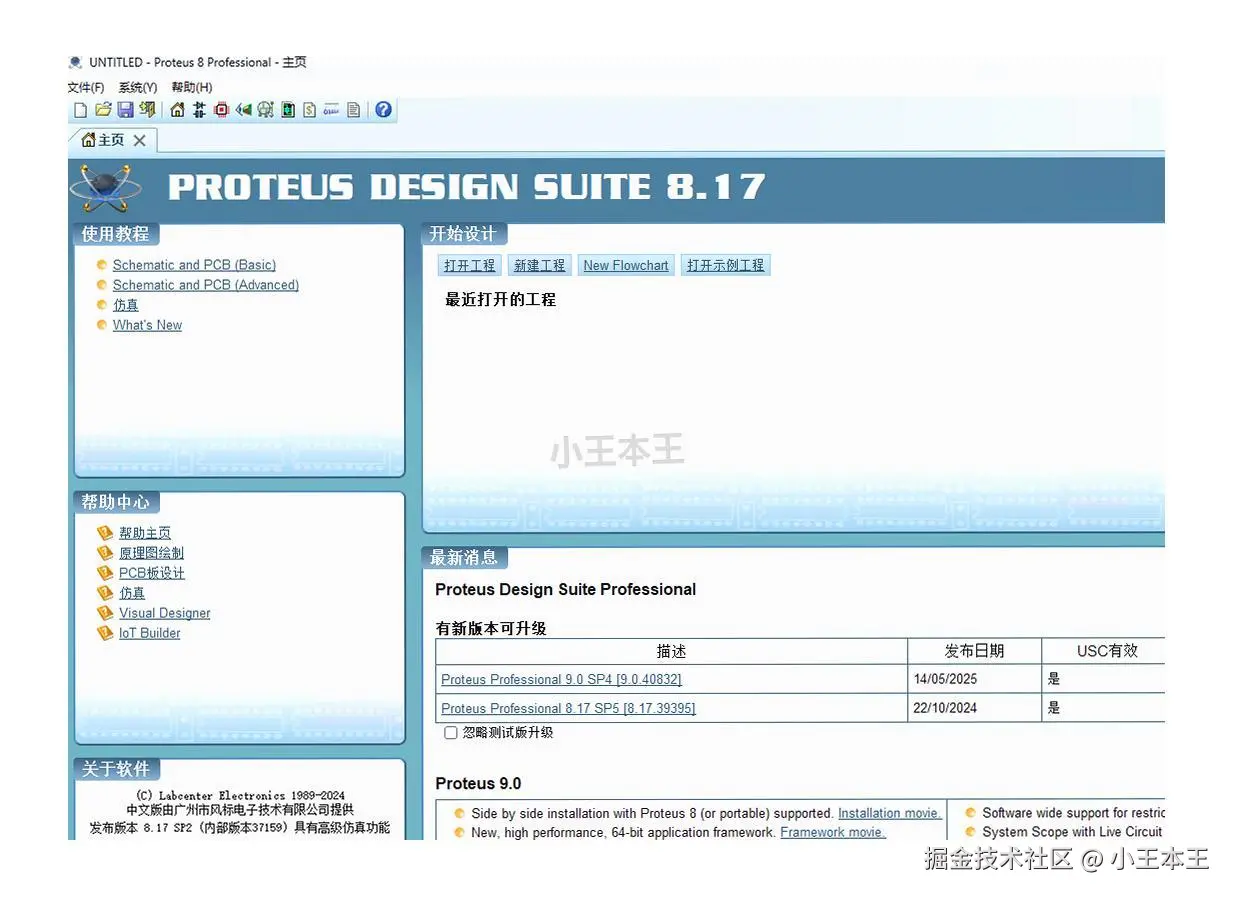Image resolution: width=1234 pixels, height=897 pixels.
Task: Open the Bill of Materials dollar icon
Action: (x=309, y=110)
